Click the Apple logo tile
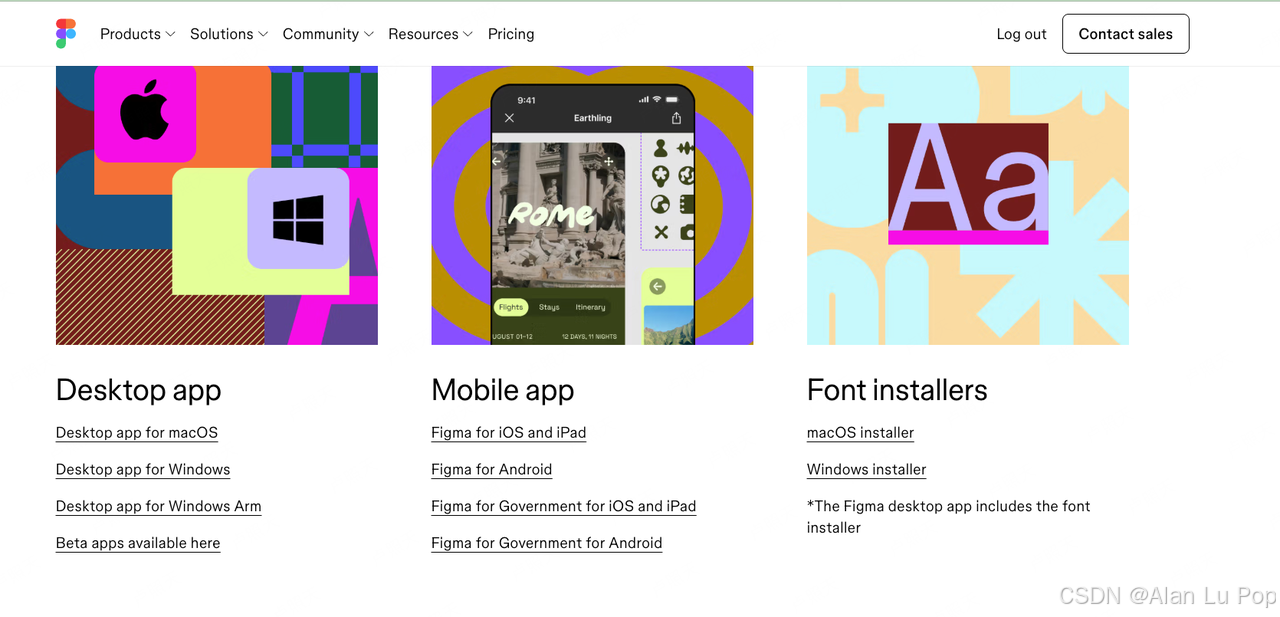Viewport: 1280px width, 617px height. (145, 112)
